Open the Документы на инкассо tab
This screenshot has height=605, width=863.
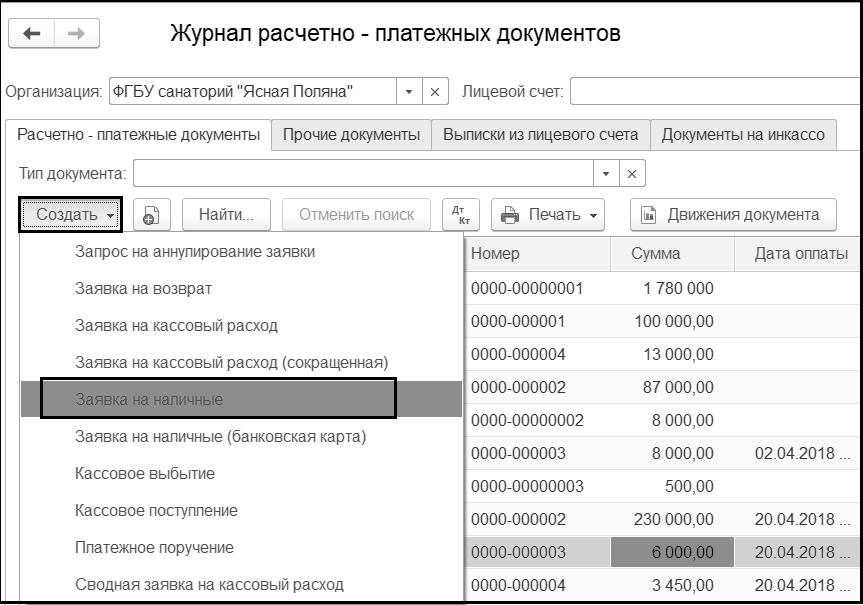(743, 135)
